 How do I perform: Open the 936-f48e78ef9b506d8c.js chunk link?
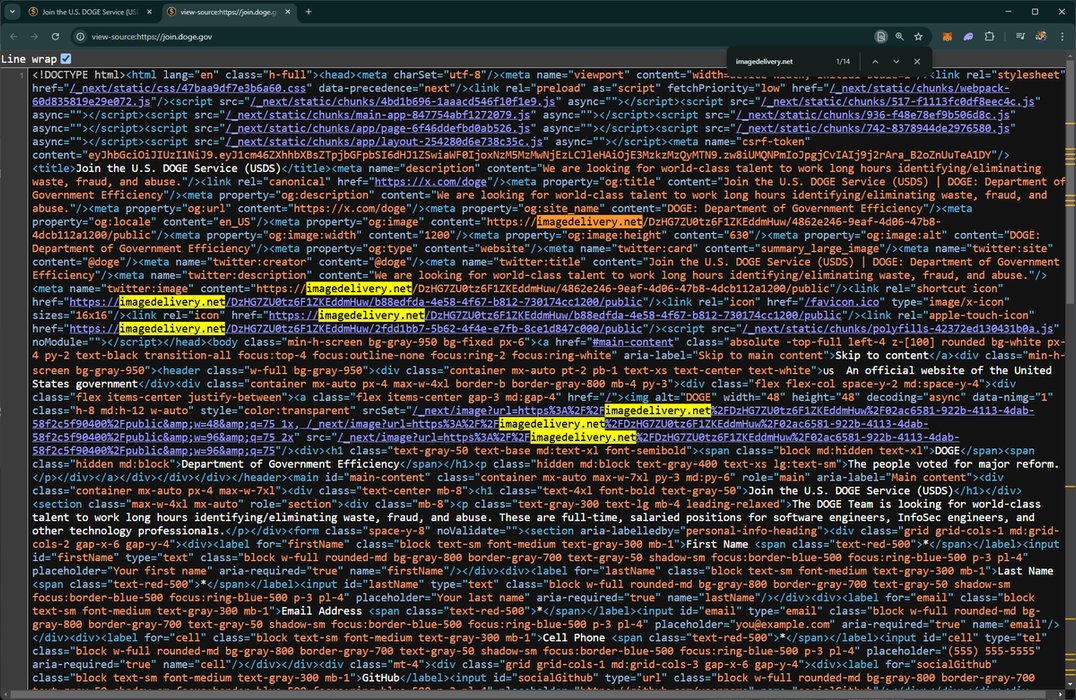pyautogui.click(x=873, y=115)
